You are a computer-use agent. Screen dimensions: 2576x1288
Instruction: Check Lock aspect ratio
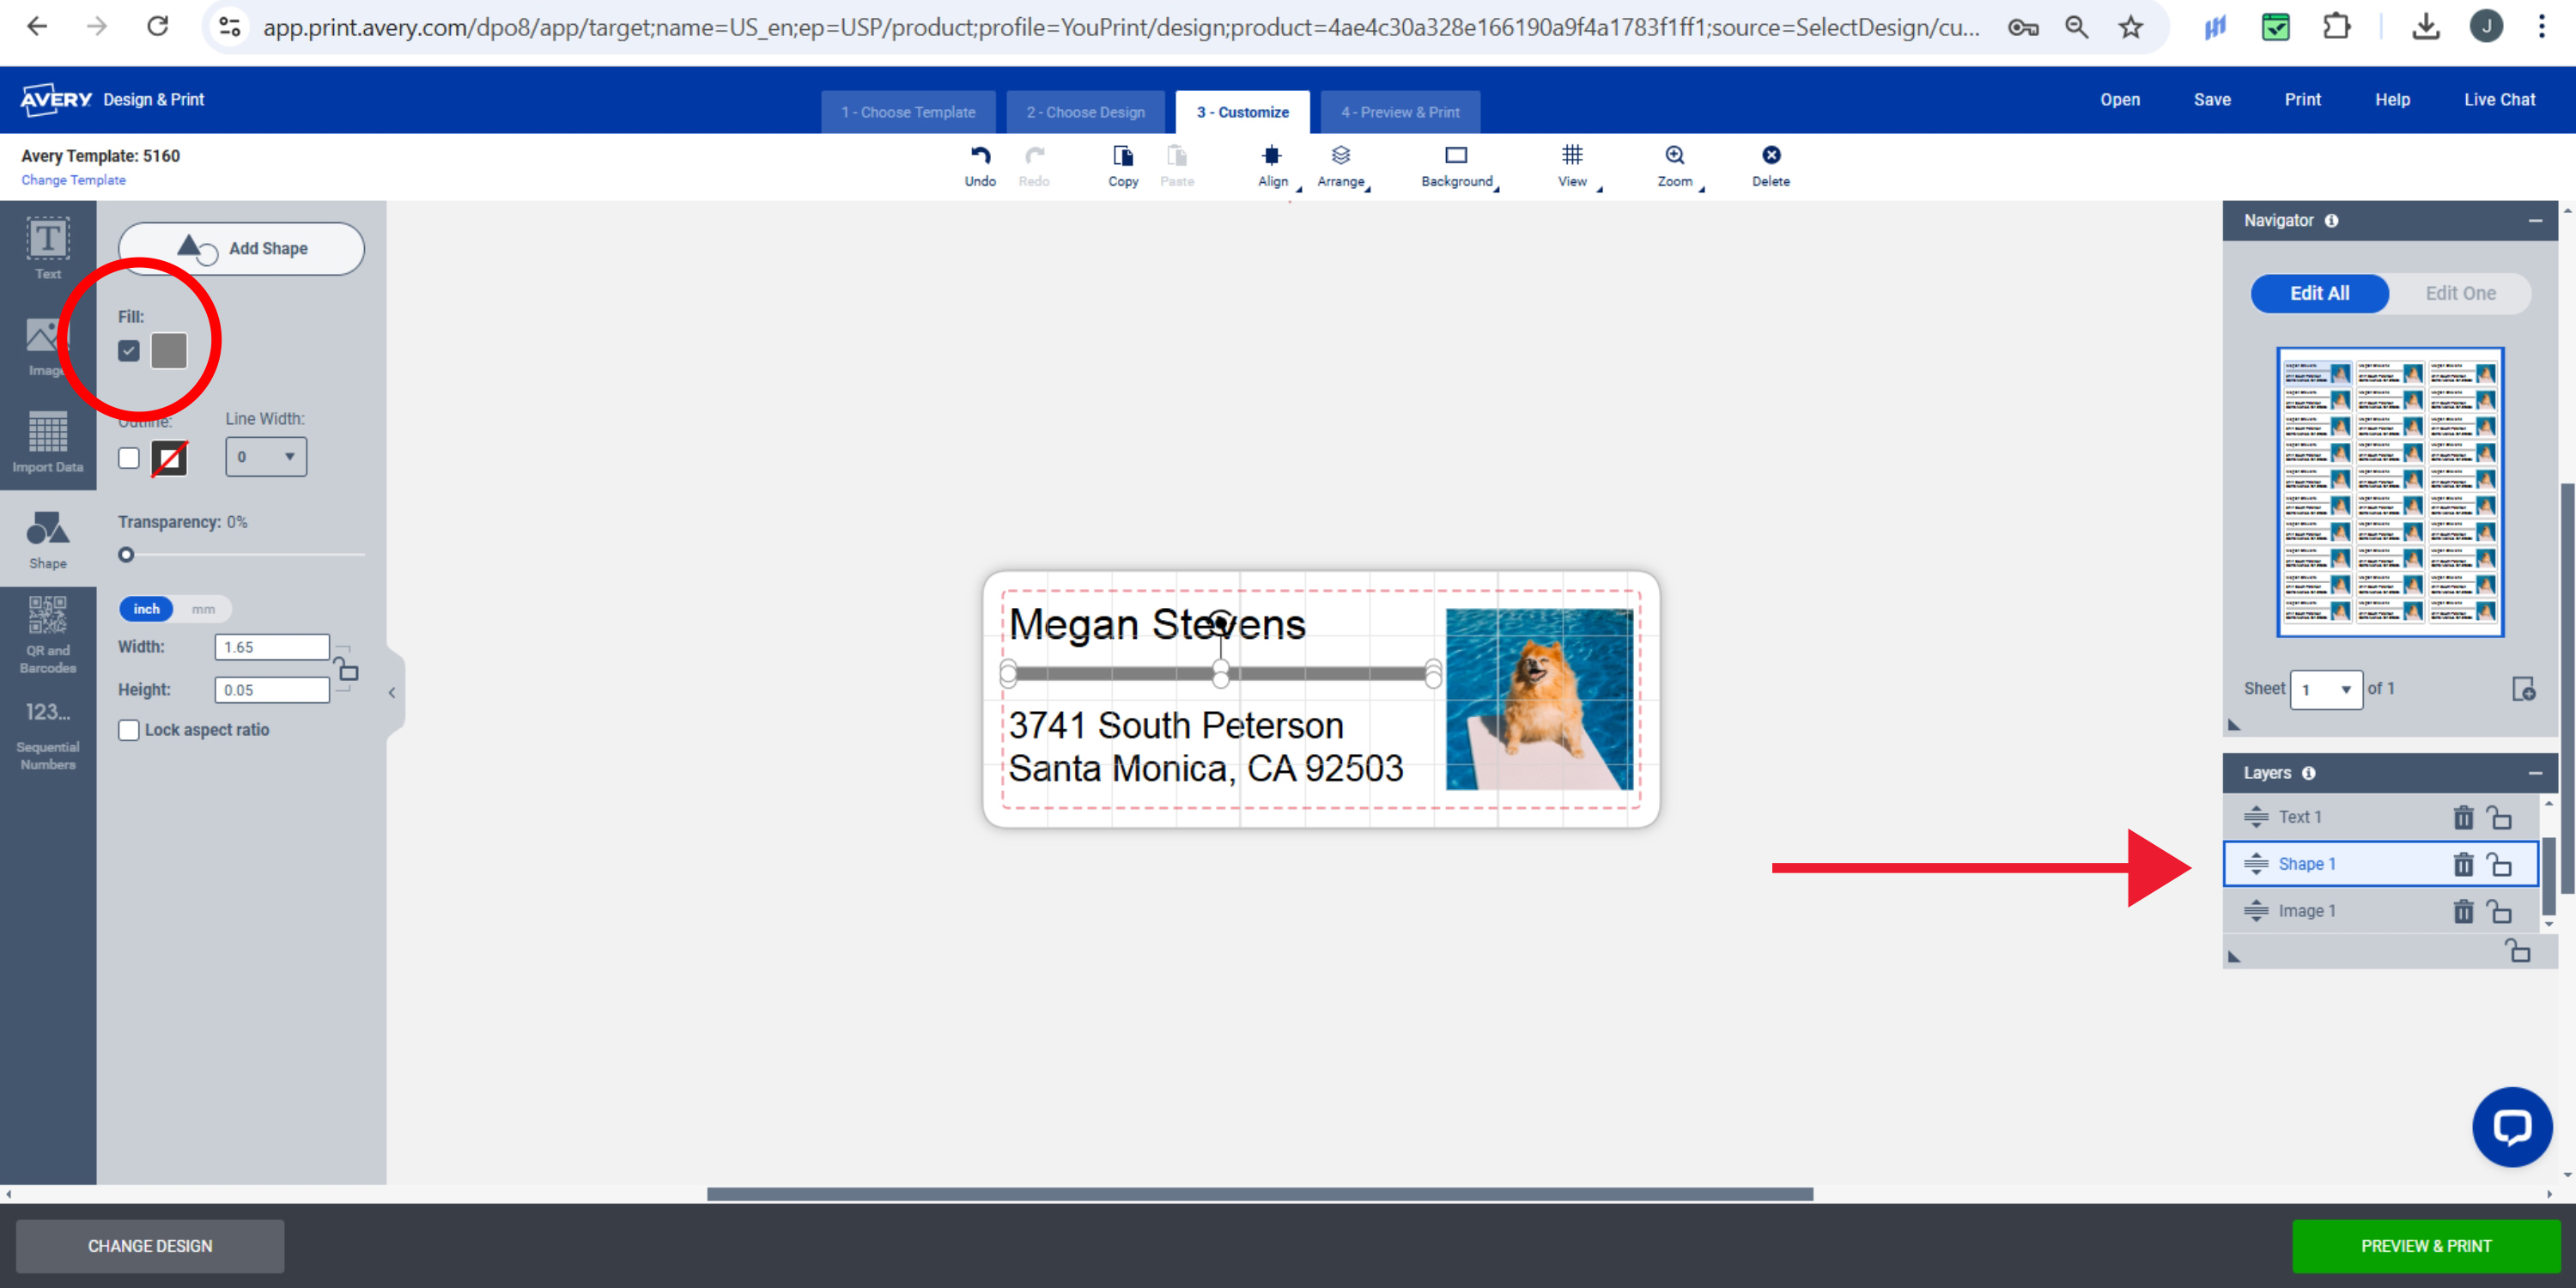[x=129, y=730]
